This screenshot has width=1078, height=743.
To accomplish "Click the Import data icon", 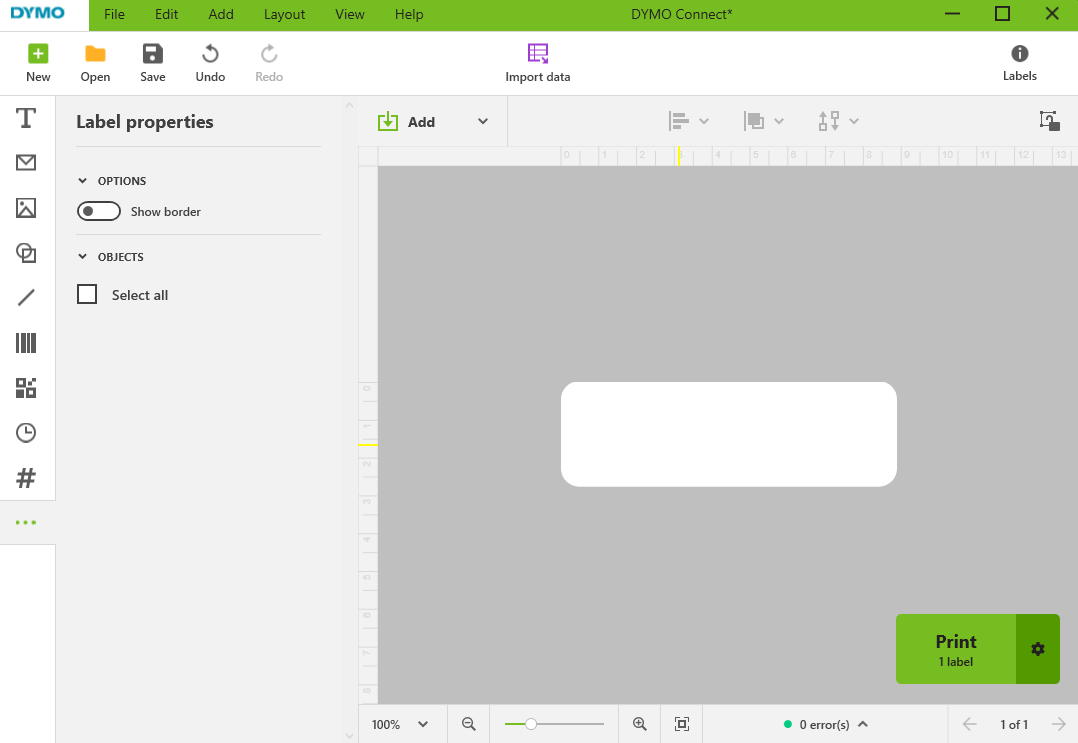I will pos(538,54).
